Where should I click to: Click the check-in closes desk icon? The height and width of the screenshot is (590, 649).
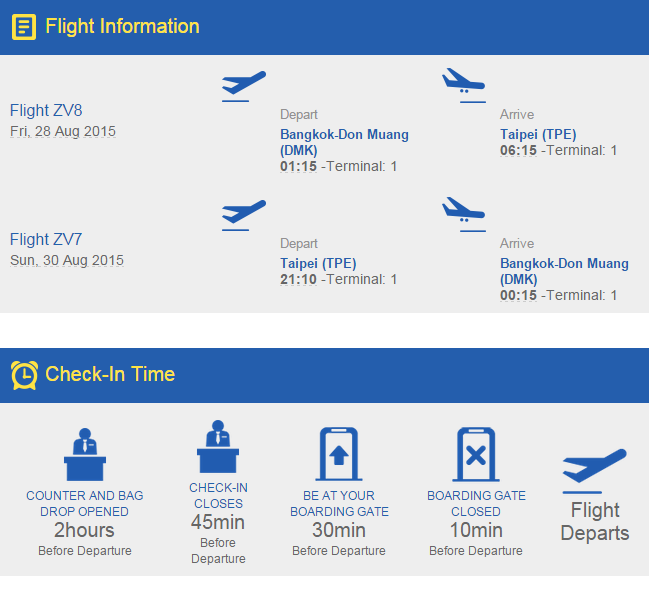tap(218, 448)
